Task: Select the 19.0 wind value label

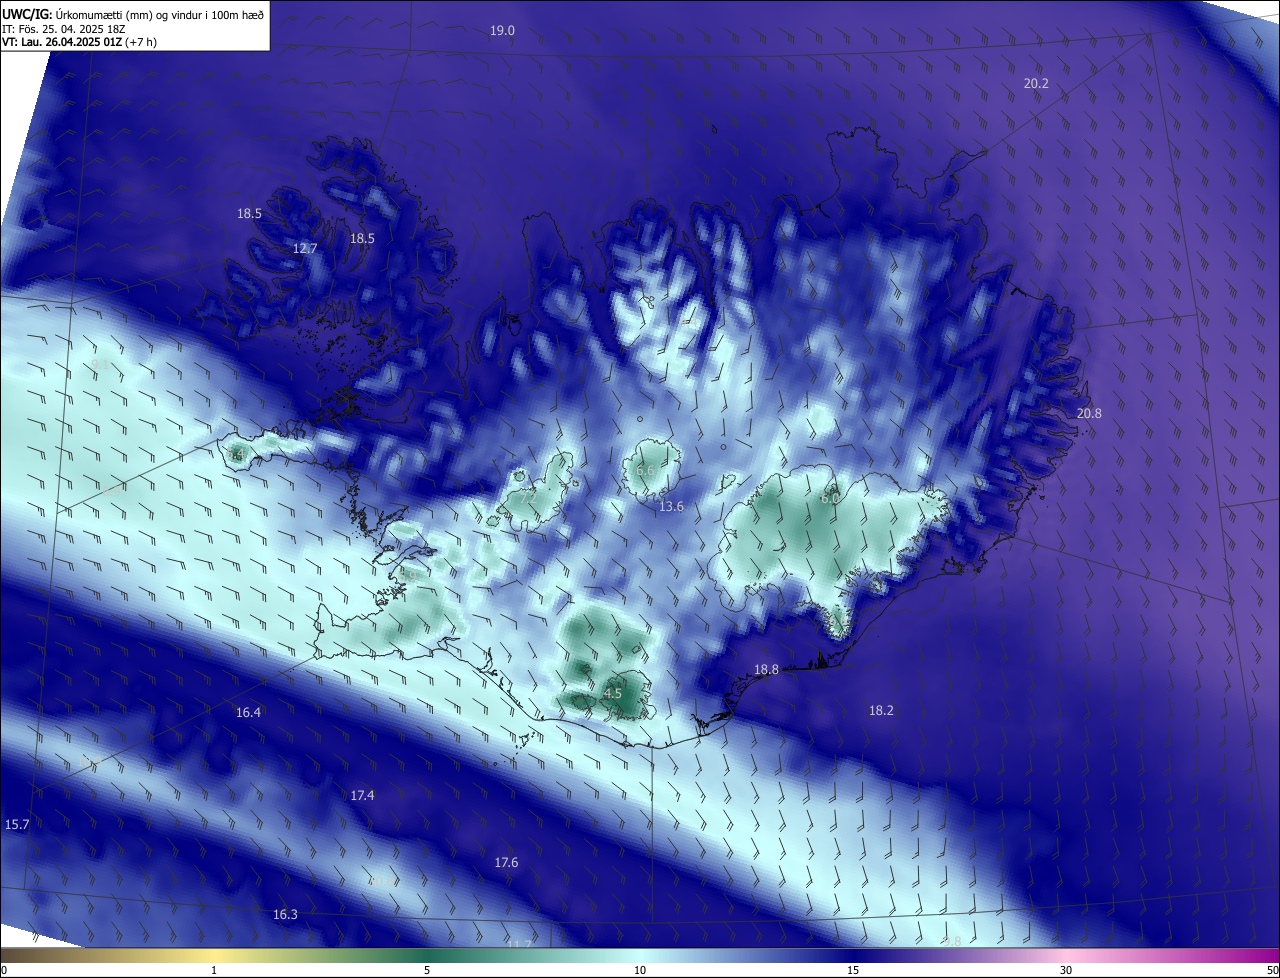Action: pyautogui.click(x=502, y=31)
